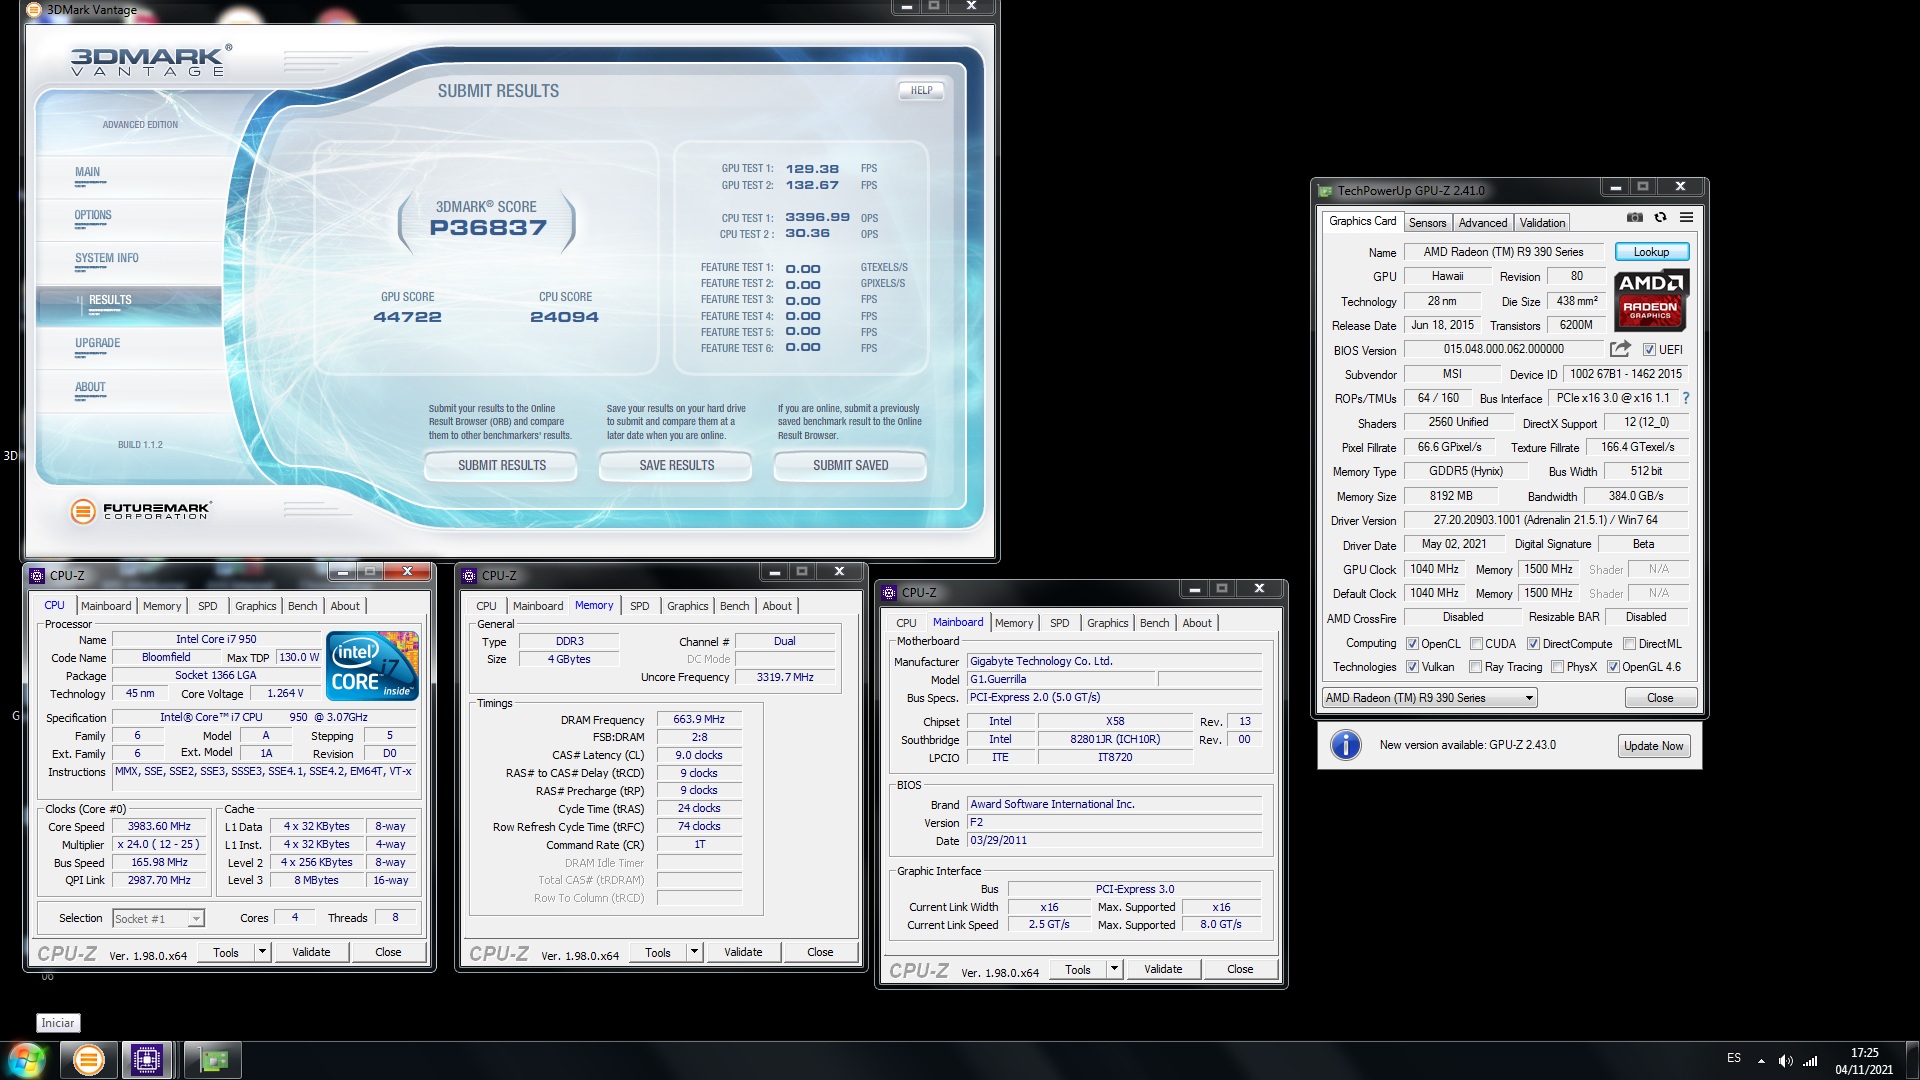Screen dimensions: 1920x1080
Task: Click the P36837 3DMark score
Action: 488,228
